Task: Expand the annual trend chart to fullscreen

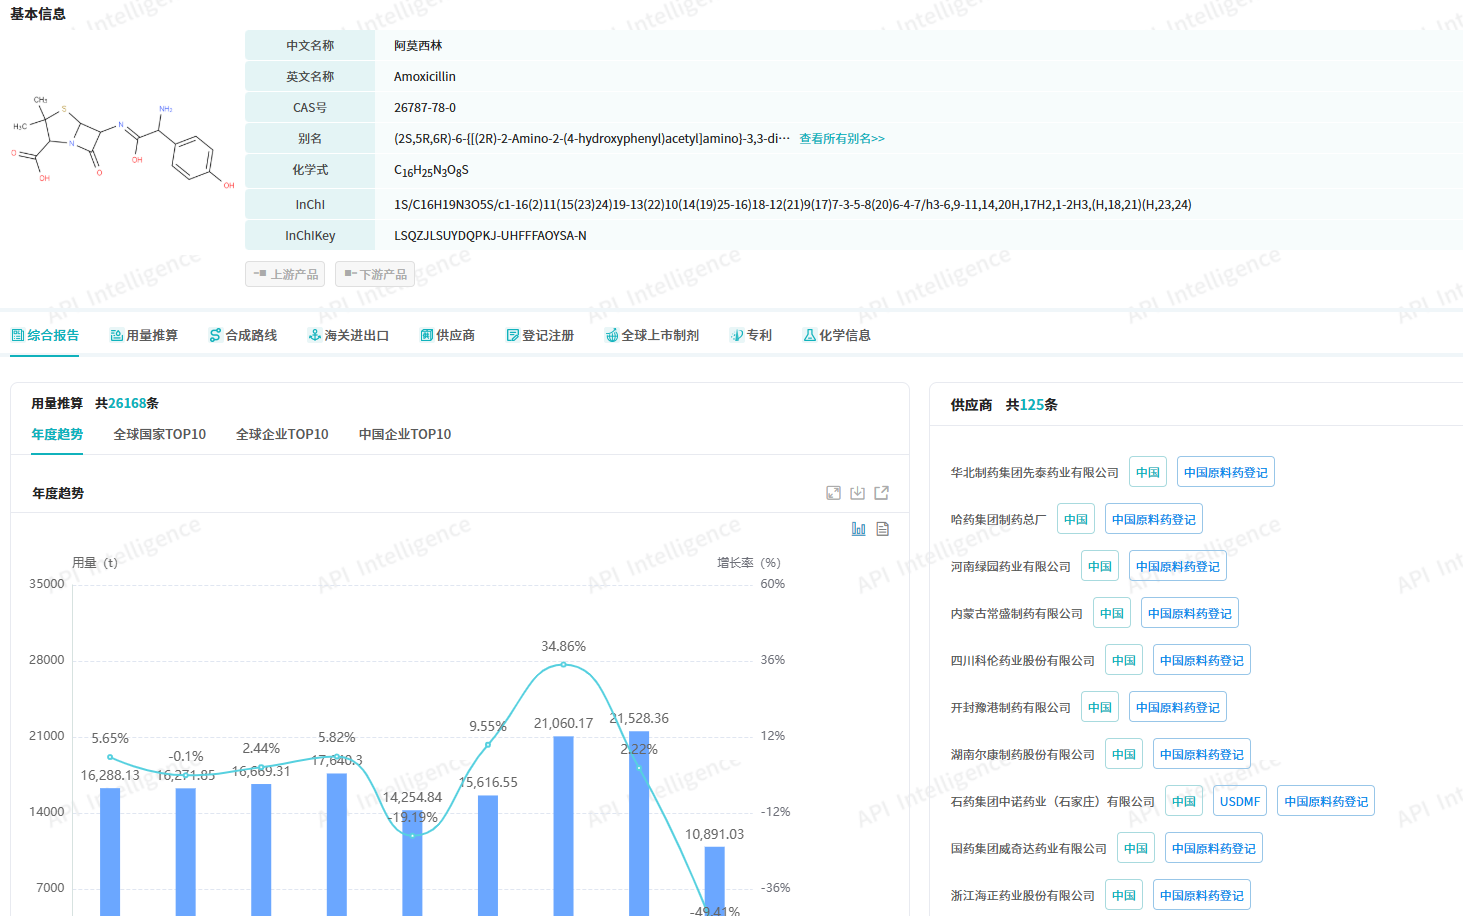Action: click(x=833, y=493)
